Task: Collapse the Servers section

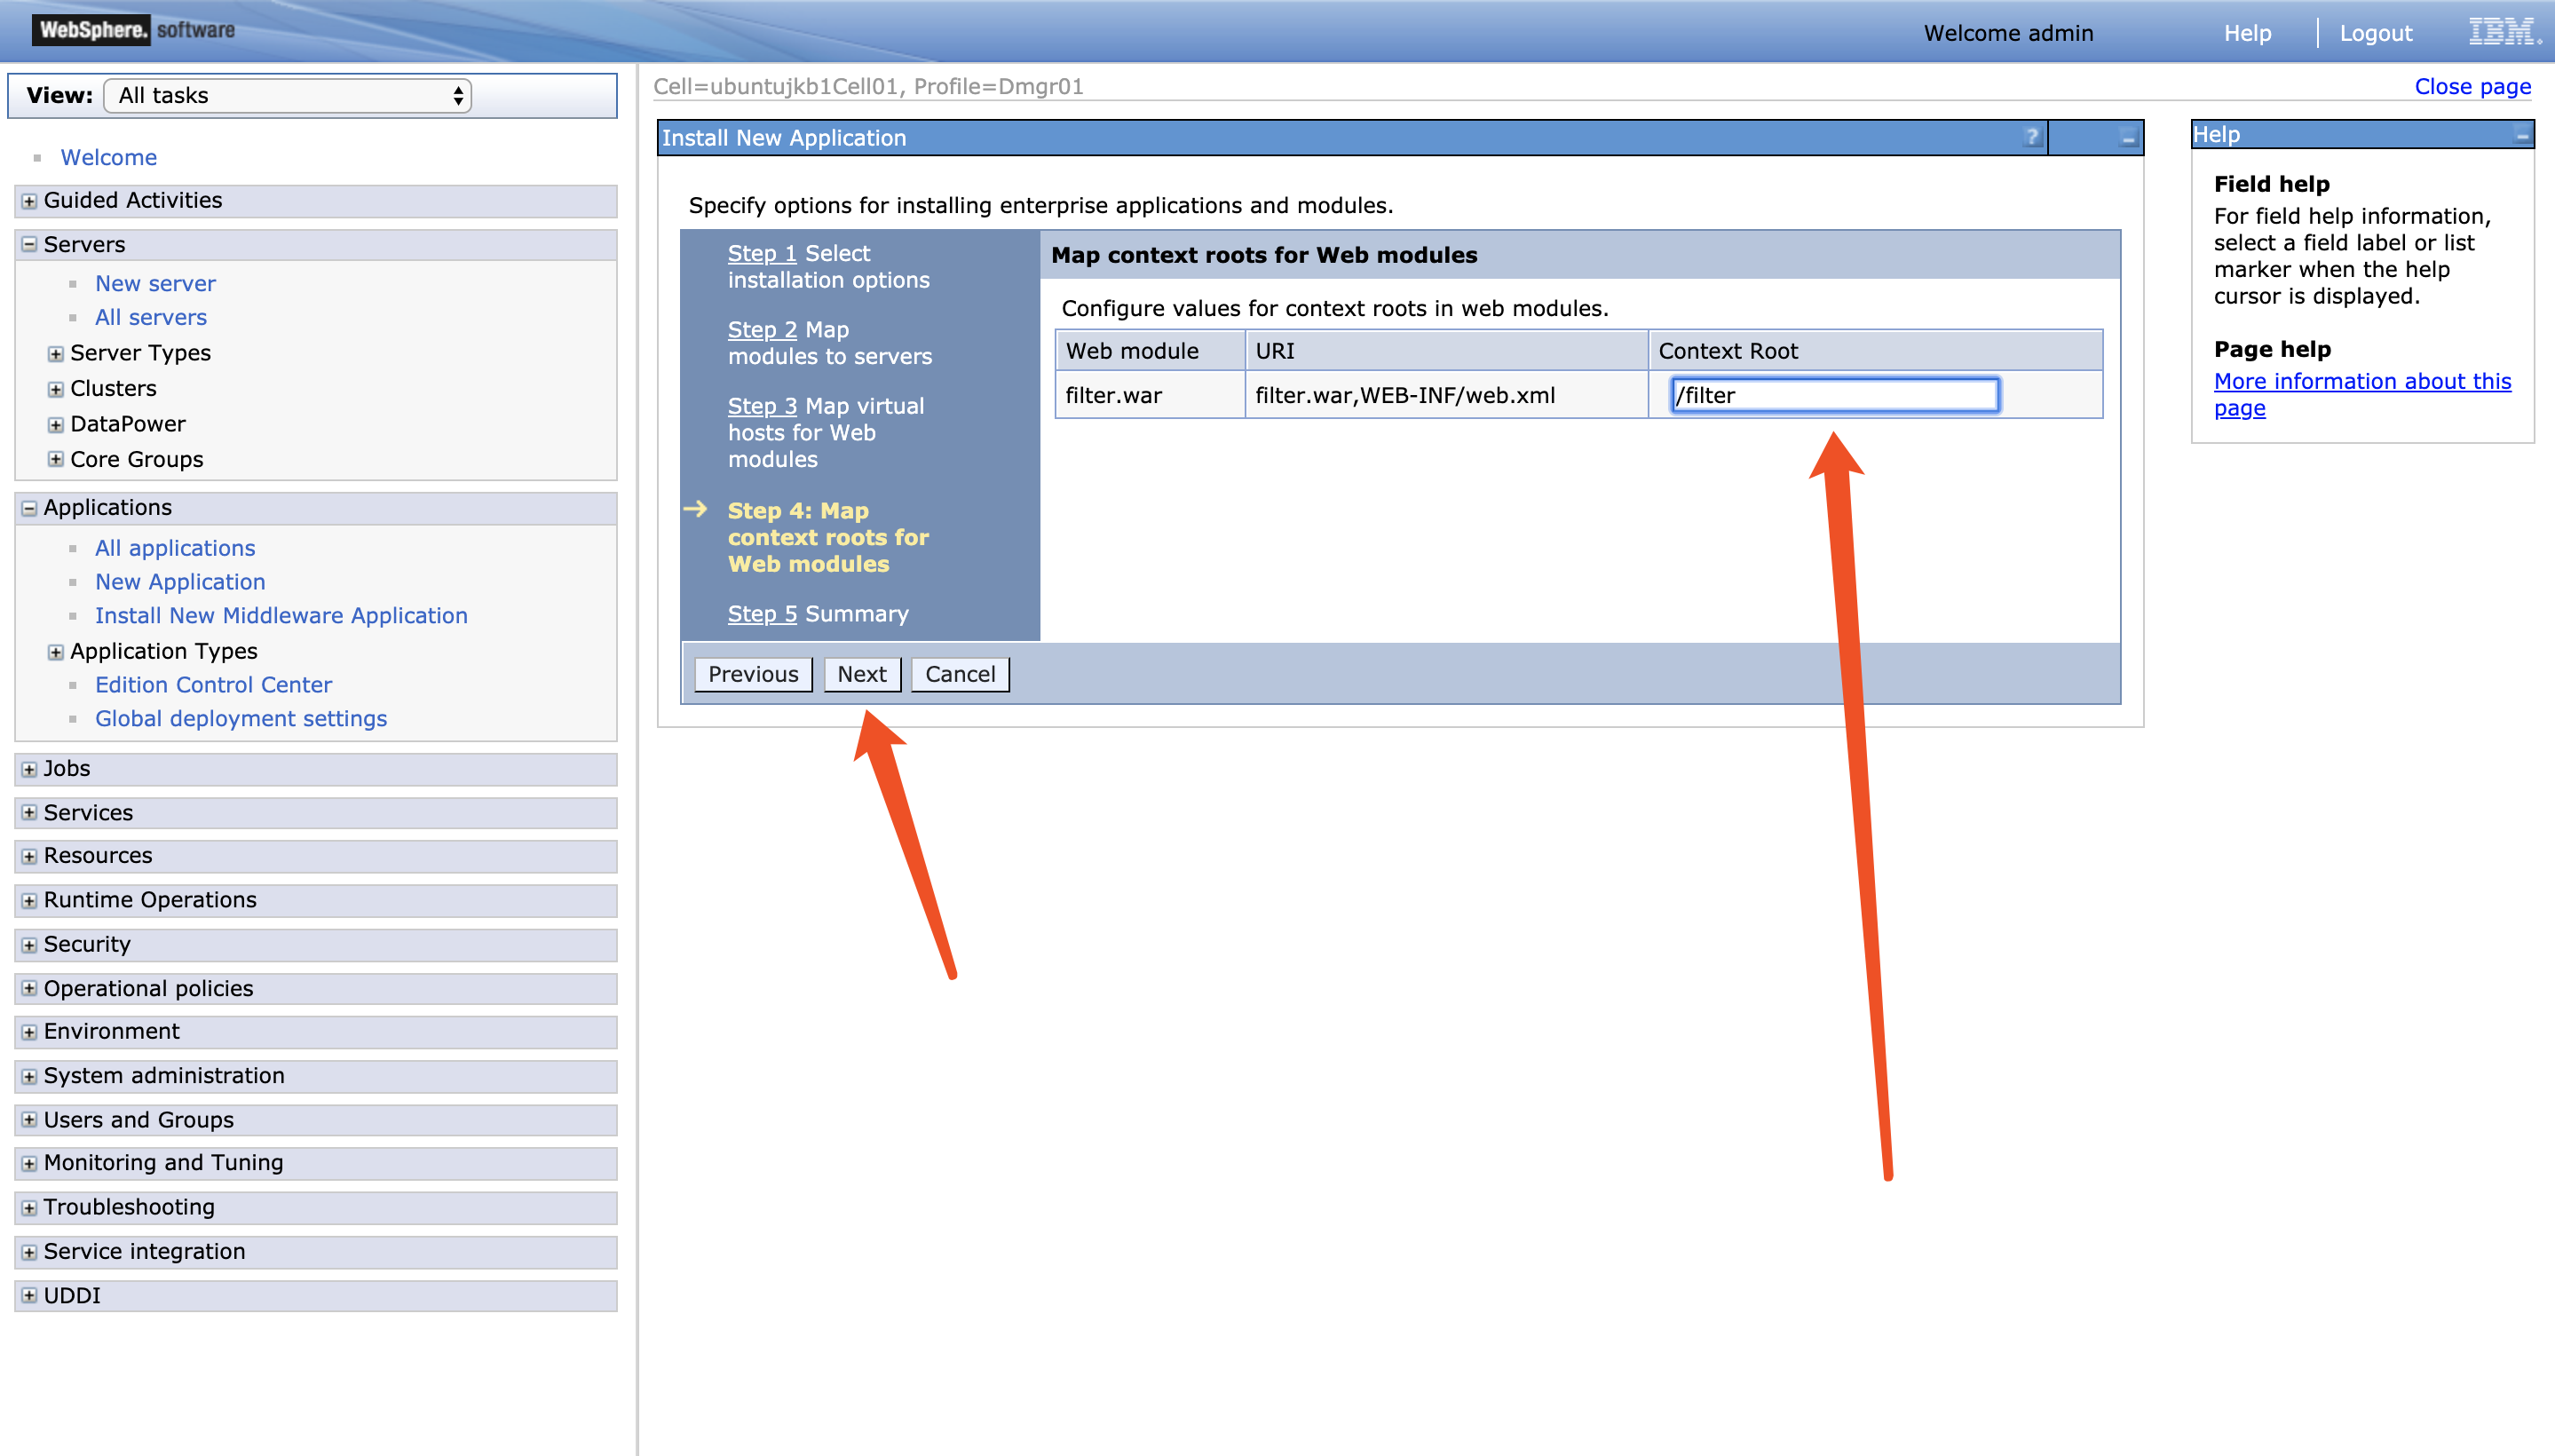Action: point(29,244)
